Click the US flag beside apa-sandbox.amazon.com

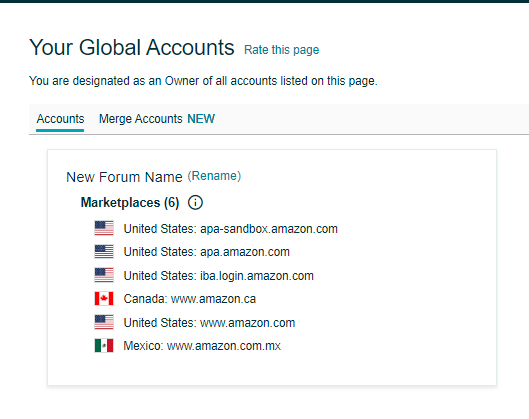(x=104, y=228)
